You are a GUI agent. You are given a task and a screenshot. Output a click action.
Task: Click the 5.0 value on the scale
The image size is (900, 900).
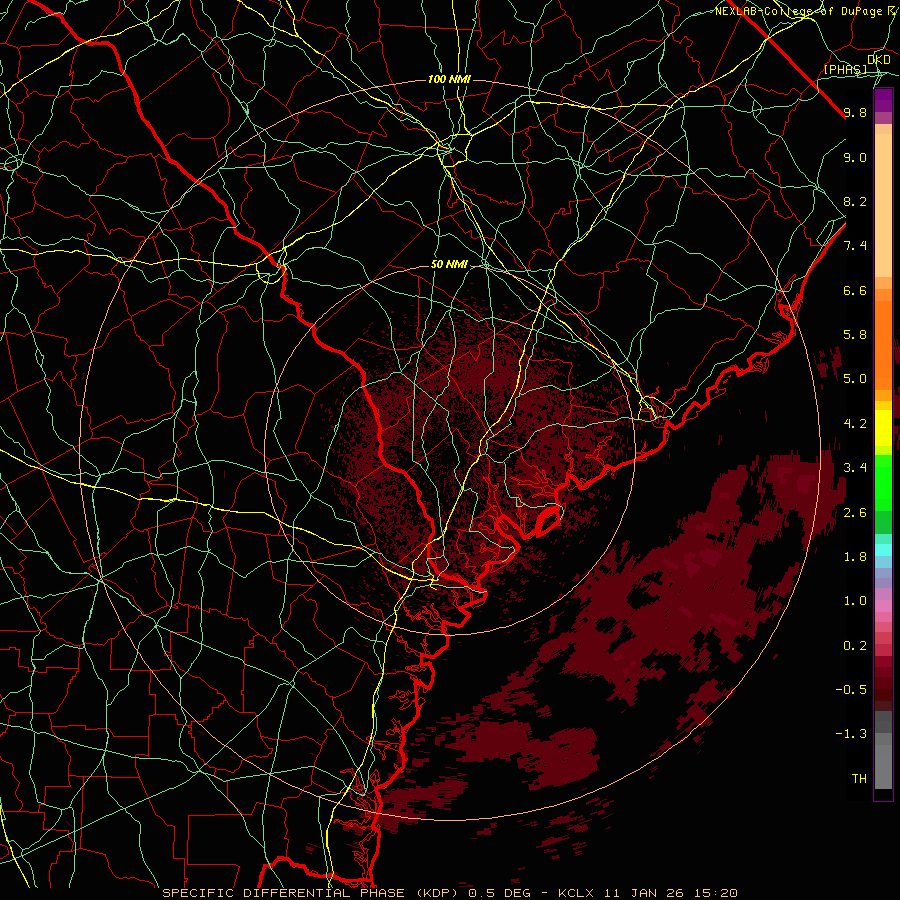pyautogui.click(x=855, y=379)
